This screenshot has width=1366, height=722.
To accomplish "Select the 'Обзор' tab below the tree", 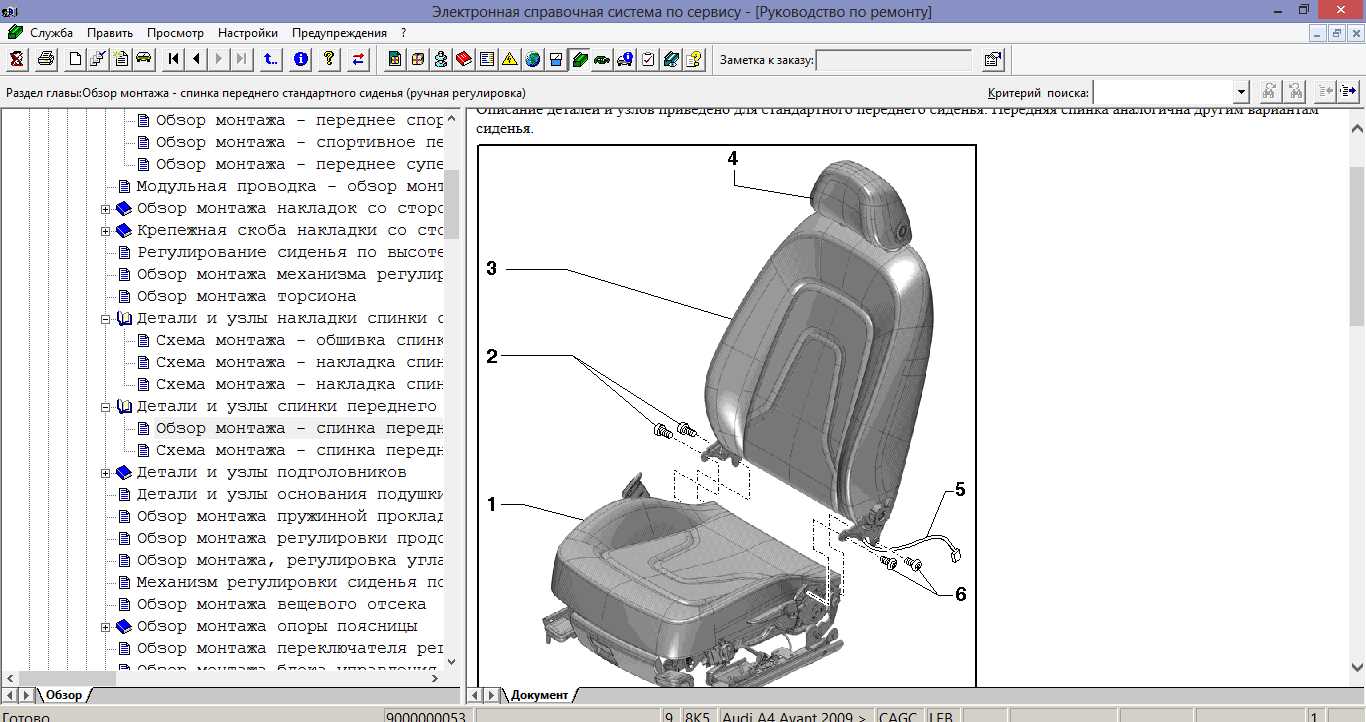I will pos(64,695).
